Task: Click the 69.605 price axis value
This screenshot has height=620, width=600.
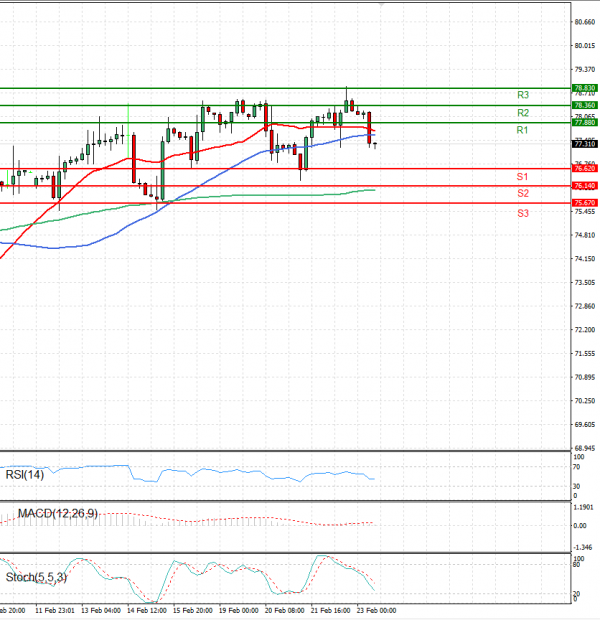Action: pyautogui.click(x=585, y=425)
